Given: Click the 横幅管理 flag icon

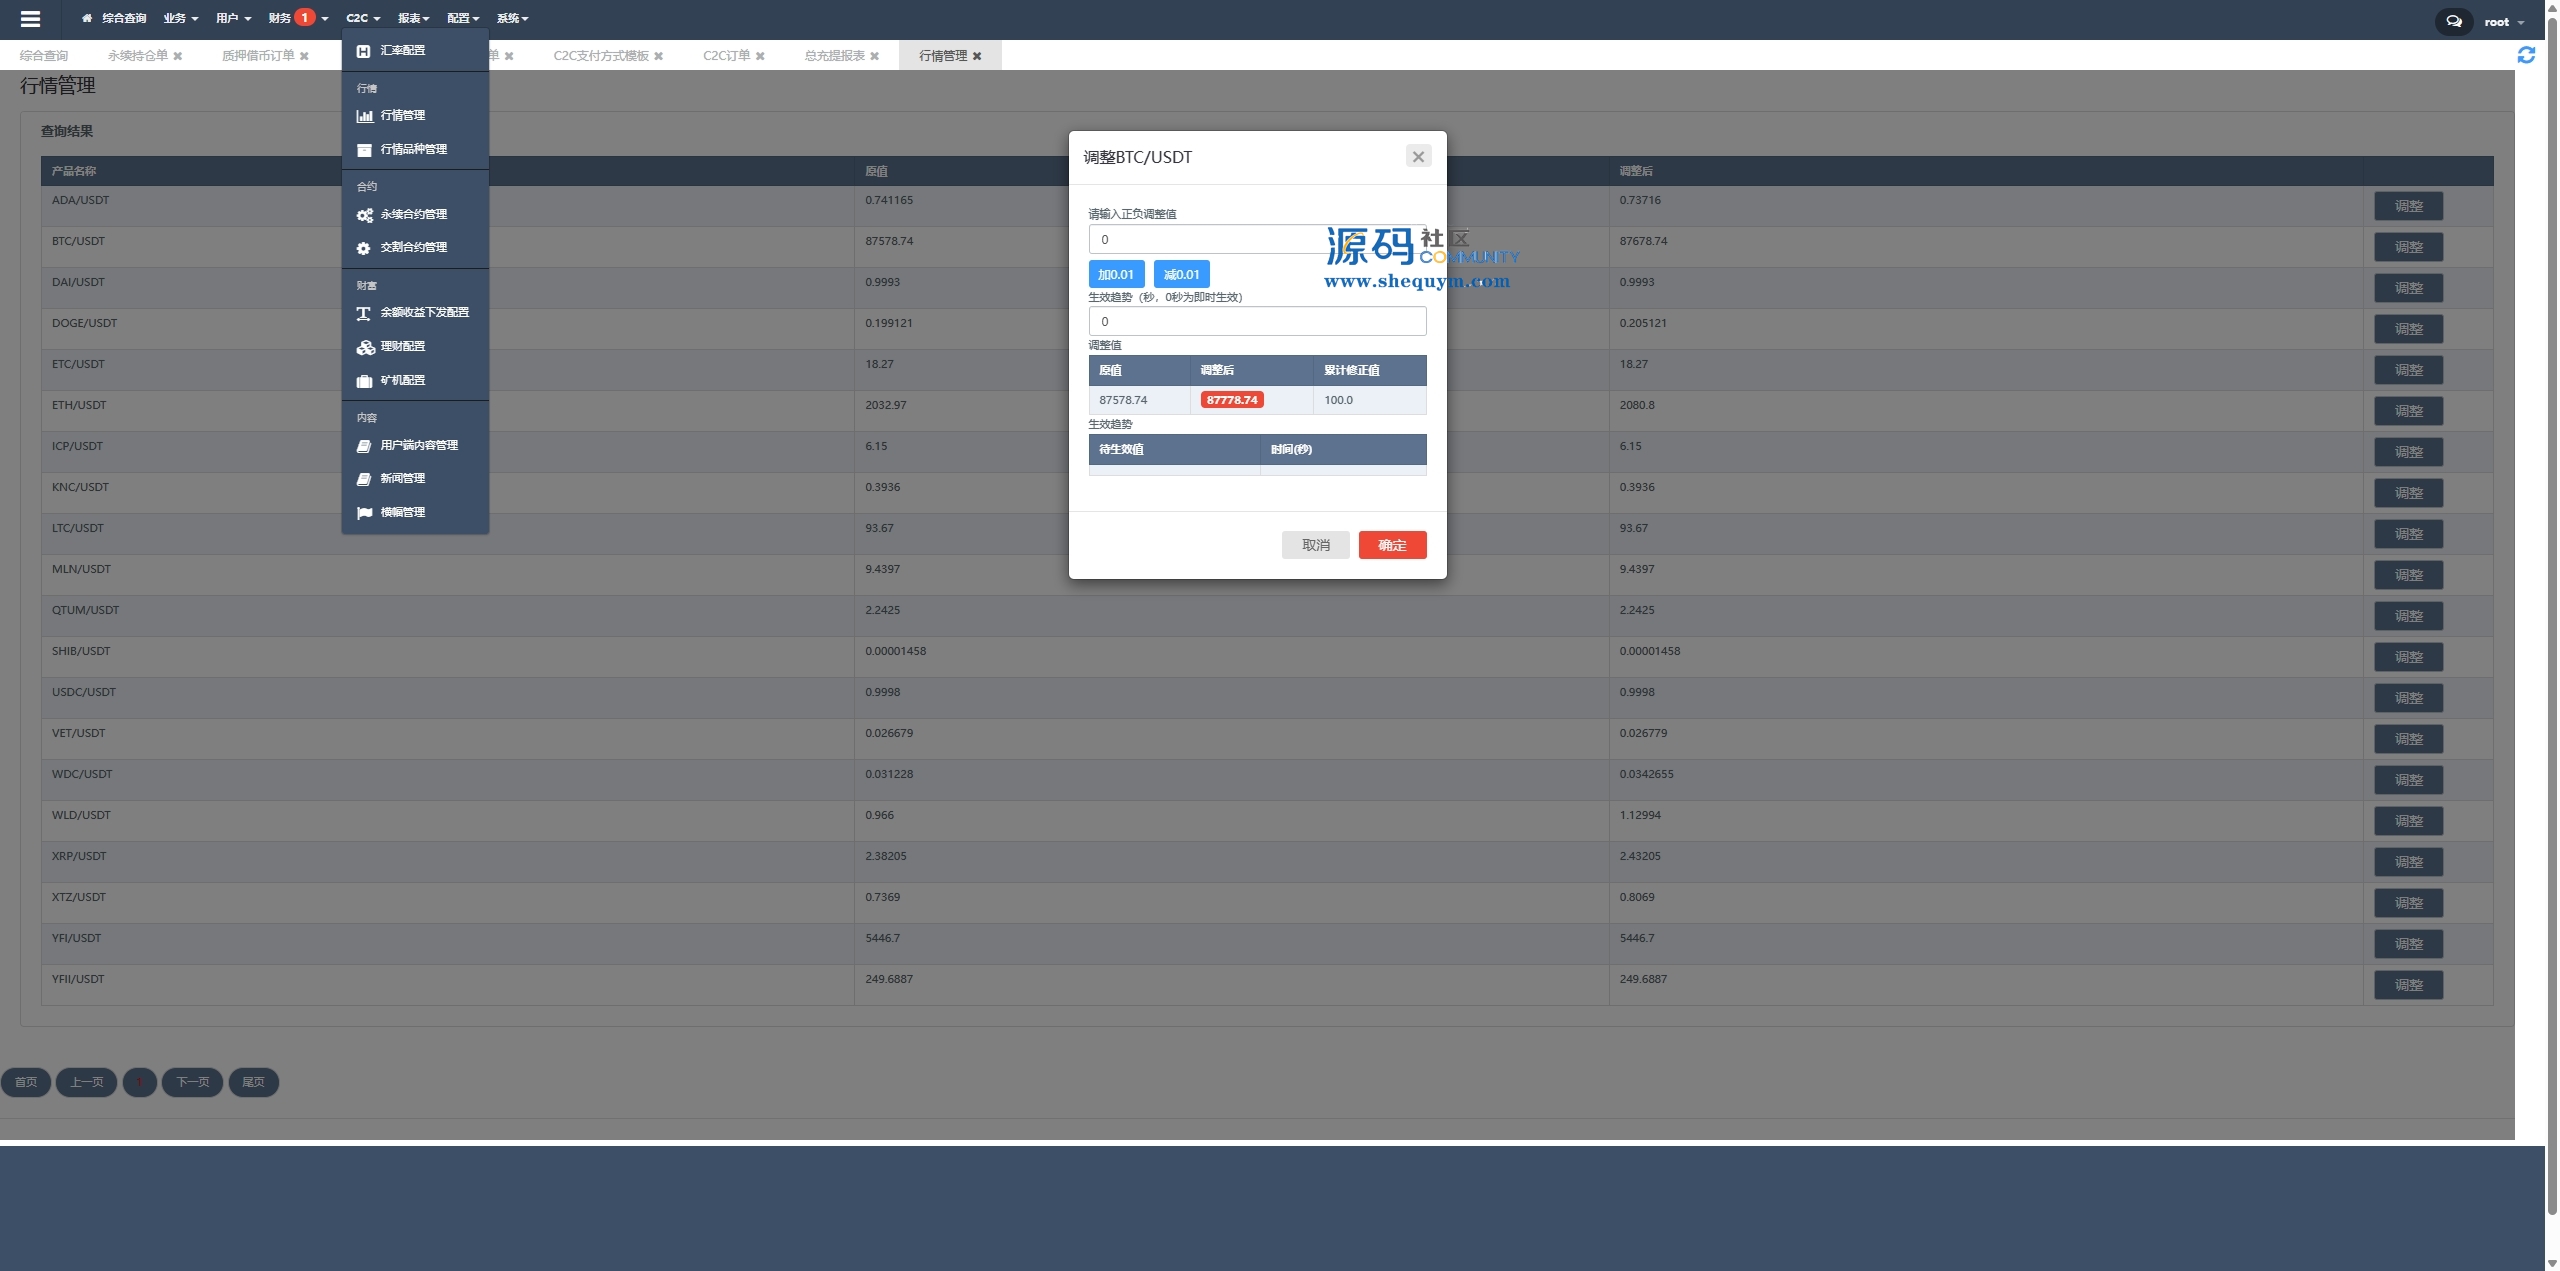Looking at the screenshot, I should 364,513.
